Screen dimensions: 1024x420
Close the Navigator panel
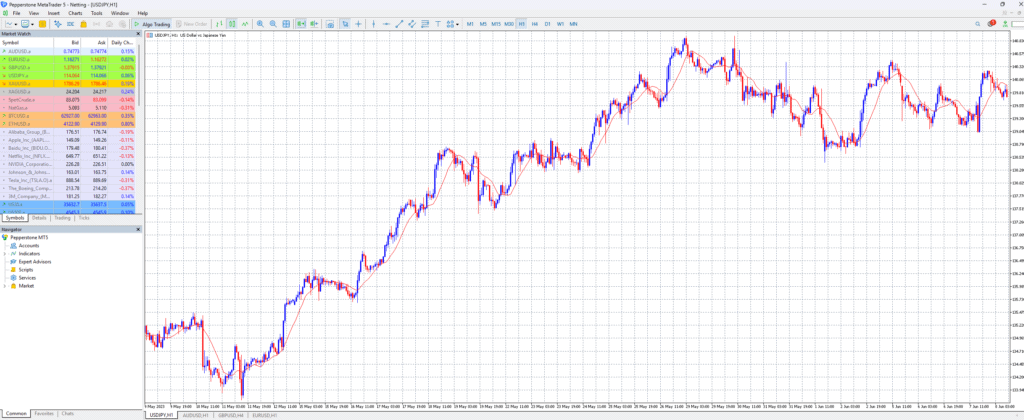click(x=138, y=229)
